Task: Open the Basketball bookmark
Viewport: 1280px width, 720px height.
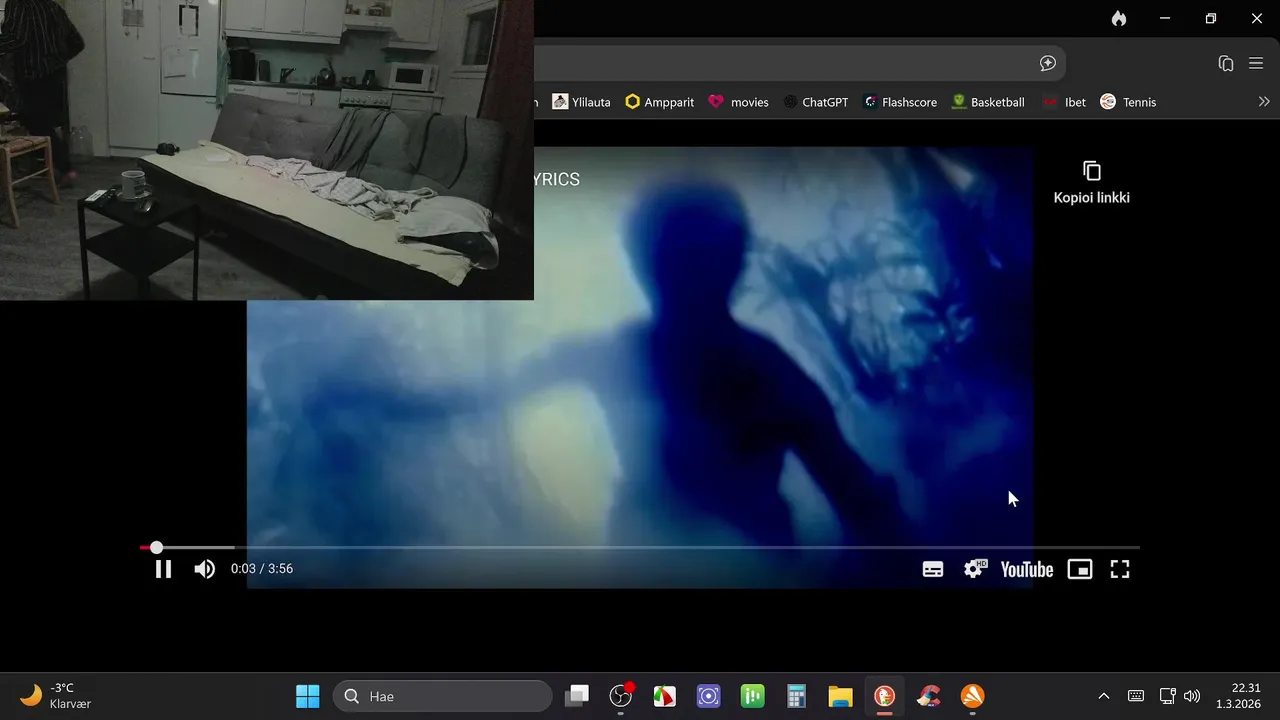Action: 988,102
